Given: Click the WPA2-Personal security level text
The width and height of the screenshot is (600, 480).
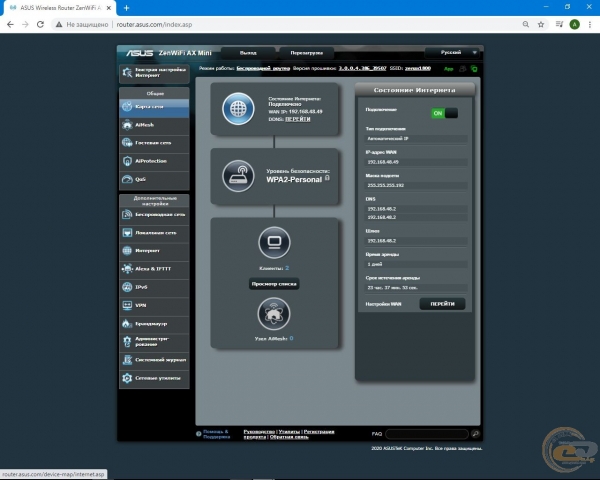Looking at the screenshot, I should [294, 180].
